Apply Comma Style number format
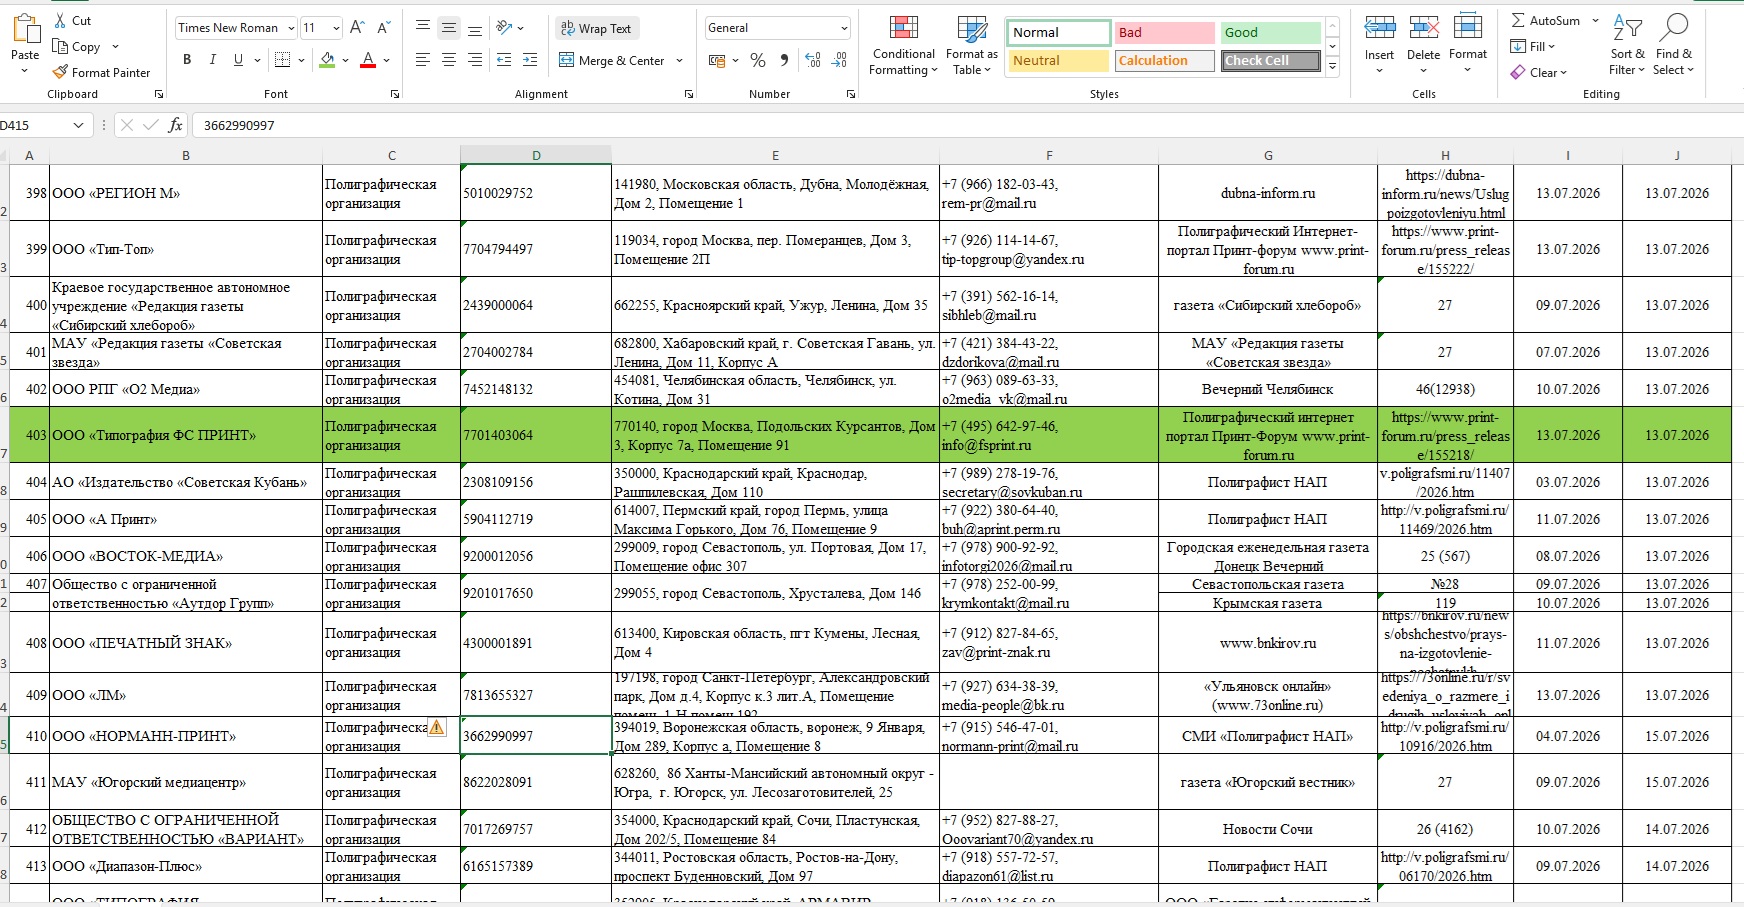The width and height of the screenshot is (1744, 907). (x=784, y=60)
